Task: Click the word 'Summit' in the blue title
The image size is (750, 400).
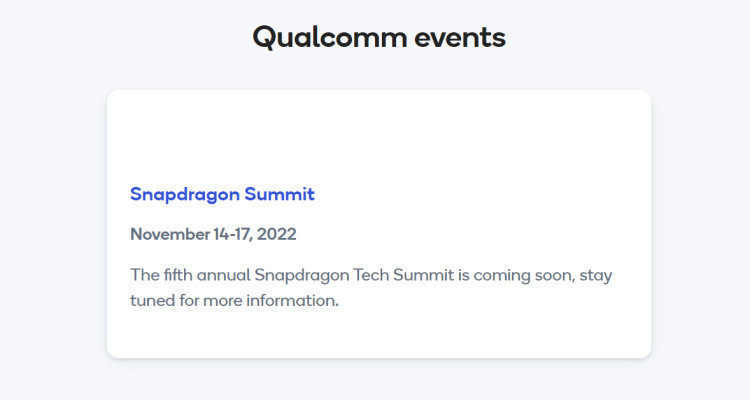Action: point(280,194)
